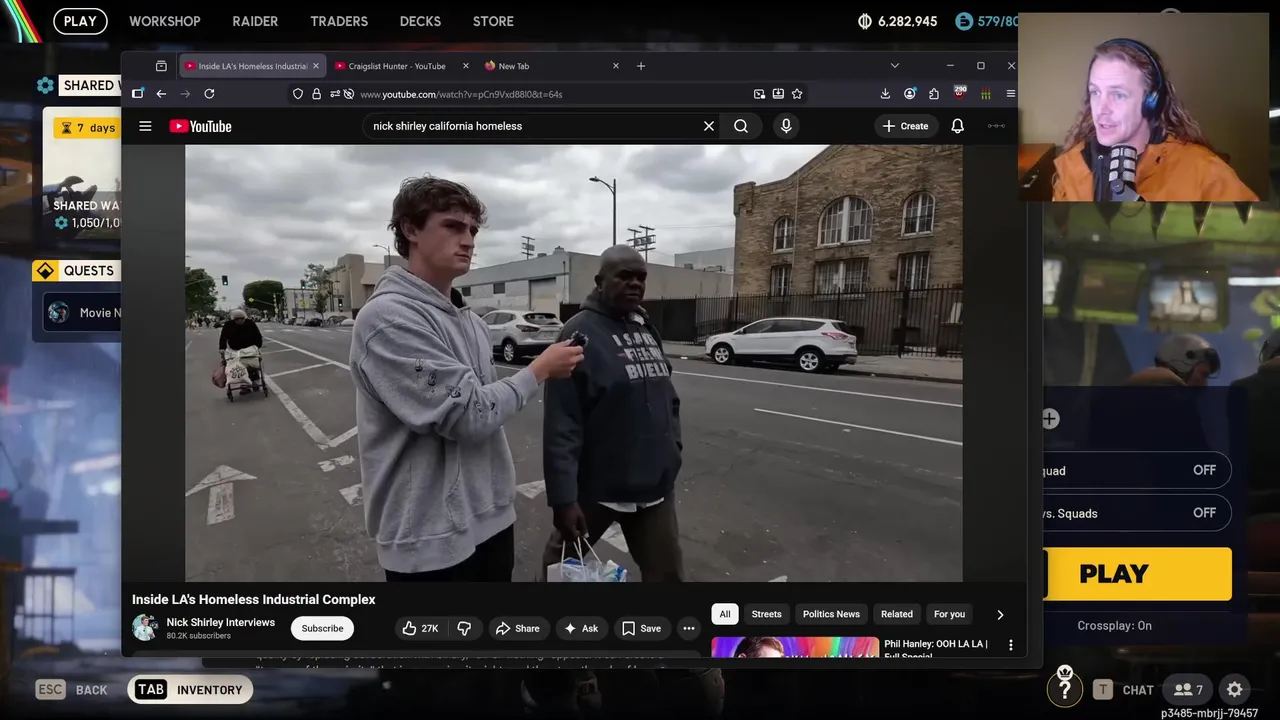Toggle the Squad fill OFF switch
The height and width of the screenshot is (720, 1280).
click(1204, 470)
